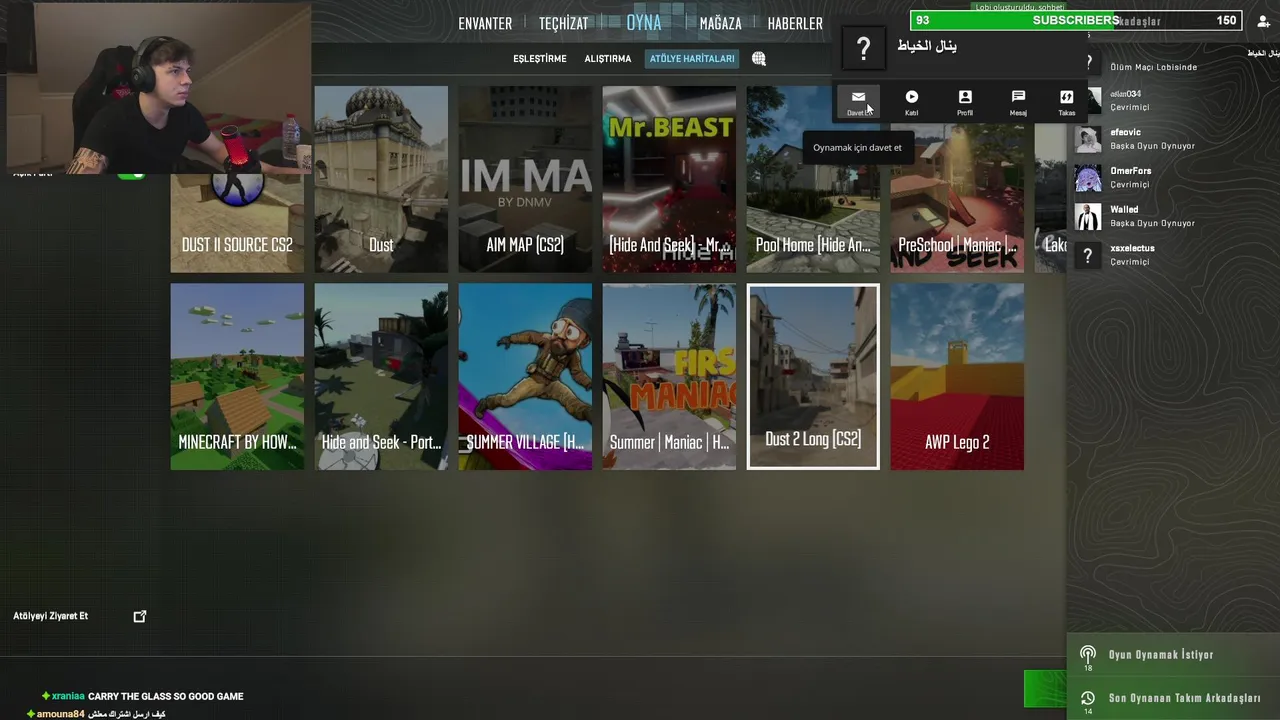
Task: Click Son Oynanan Takım Arkadaşları label
Action: tap(1184, 698)
